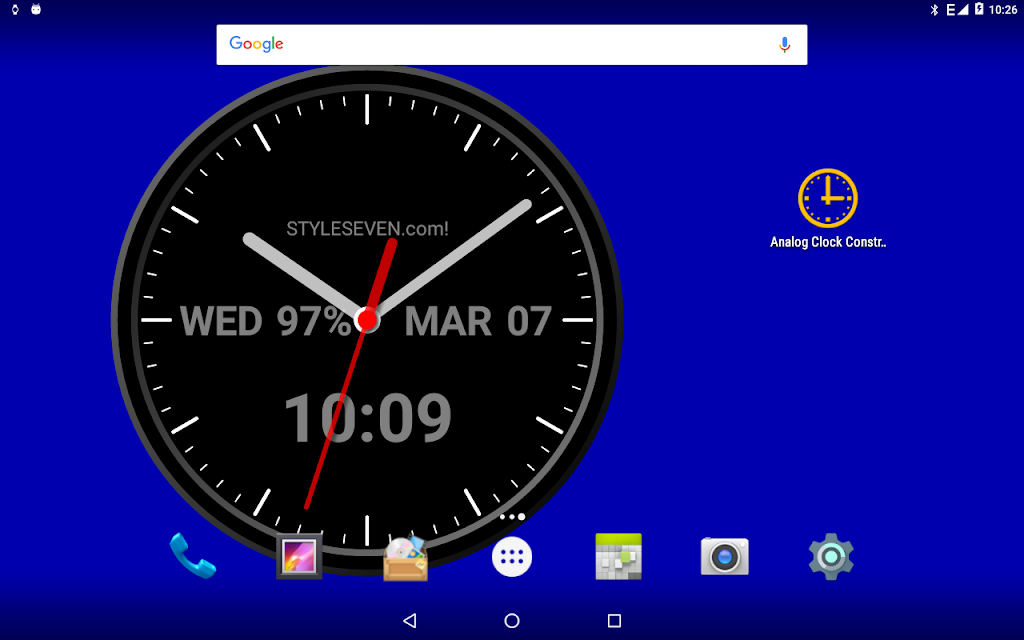This screenshot has height=640, width=1024.
Task: Open the Phone dialer app
Action: tap(193, 556)
